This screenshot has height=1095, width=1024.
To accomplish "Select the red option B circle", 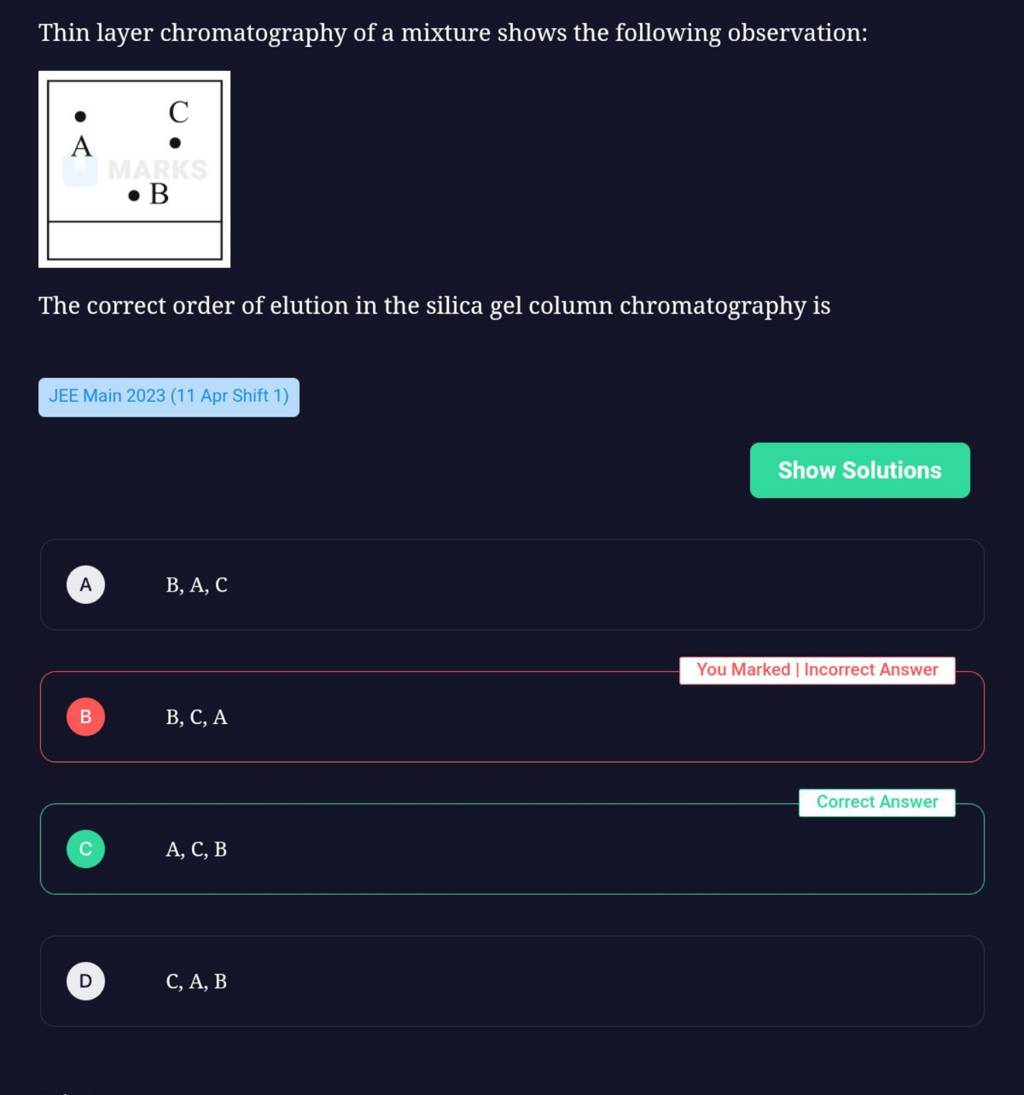I will [85, 716].
